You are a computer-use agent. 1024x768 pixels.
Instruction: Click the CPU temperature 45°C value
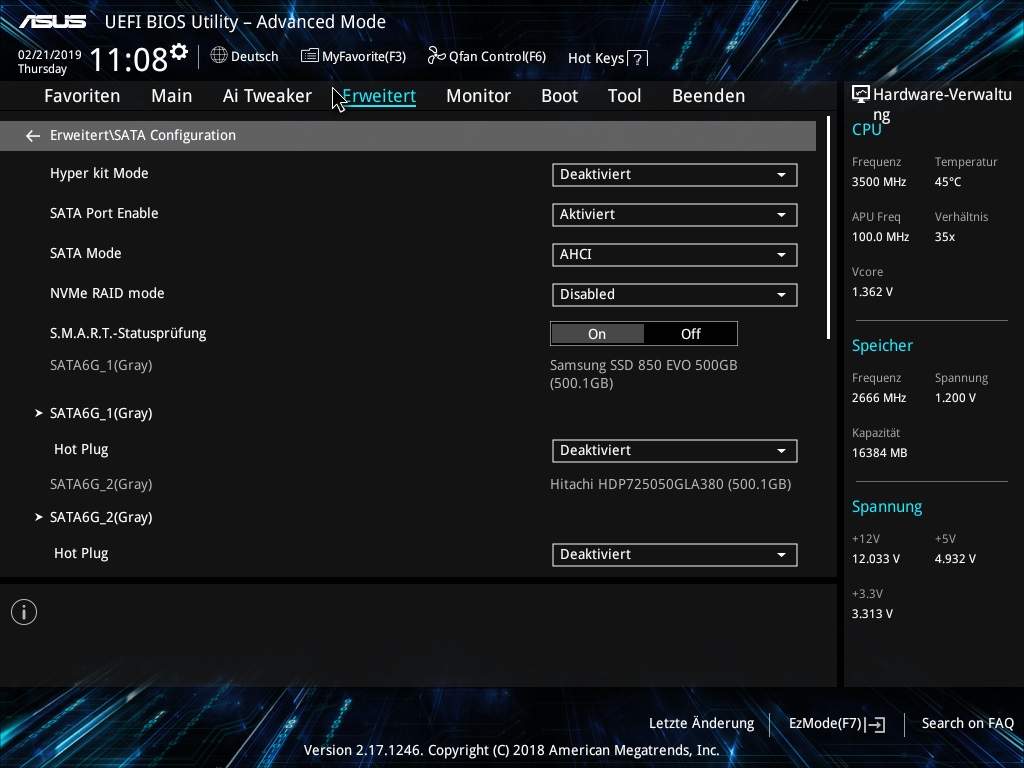948,182
